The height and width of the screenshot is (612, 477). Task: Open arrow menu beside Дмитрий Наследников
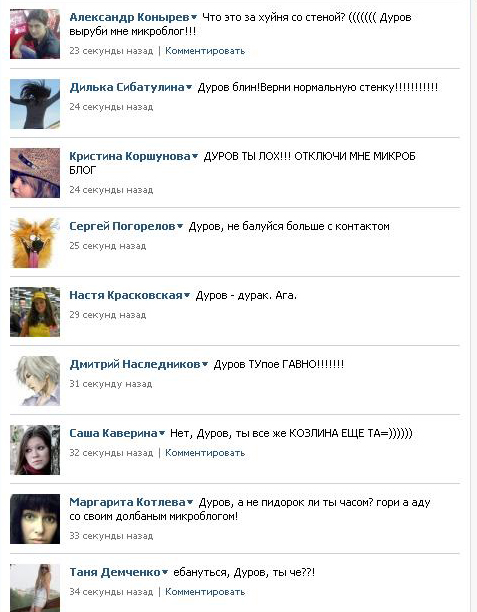point(205,365)
